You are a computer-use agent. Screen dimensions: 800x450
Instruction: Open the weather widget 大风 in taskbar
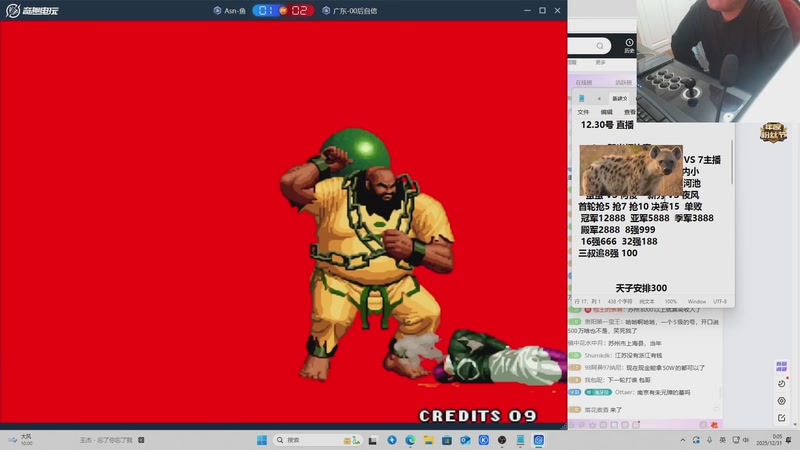20,440
